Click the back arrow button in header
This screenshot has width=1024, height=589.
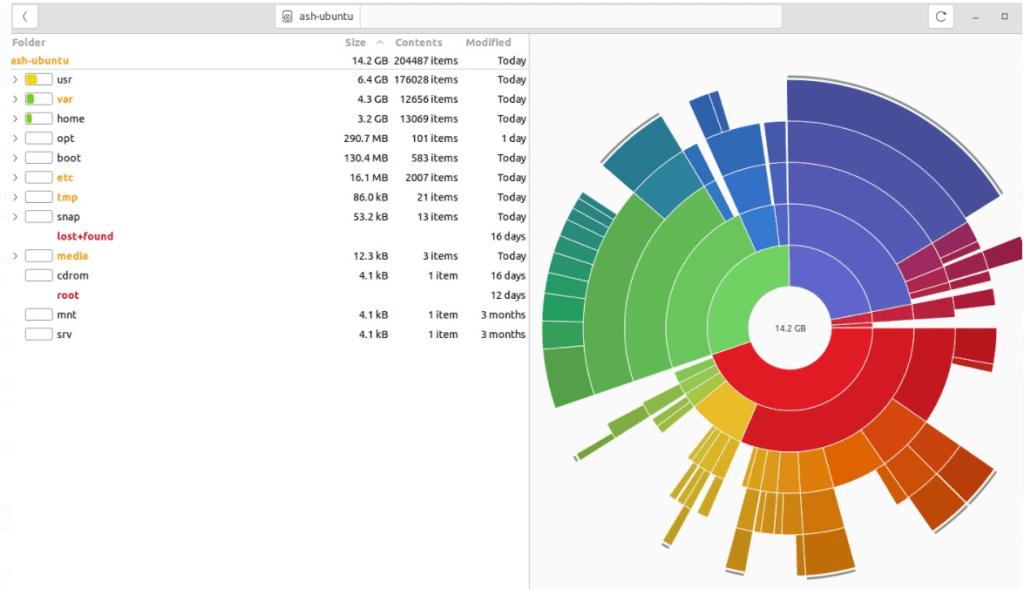point(24,17)
